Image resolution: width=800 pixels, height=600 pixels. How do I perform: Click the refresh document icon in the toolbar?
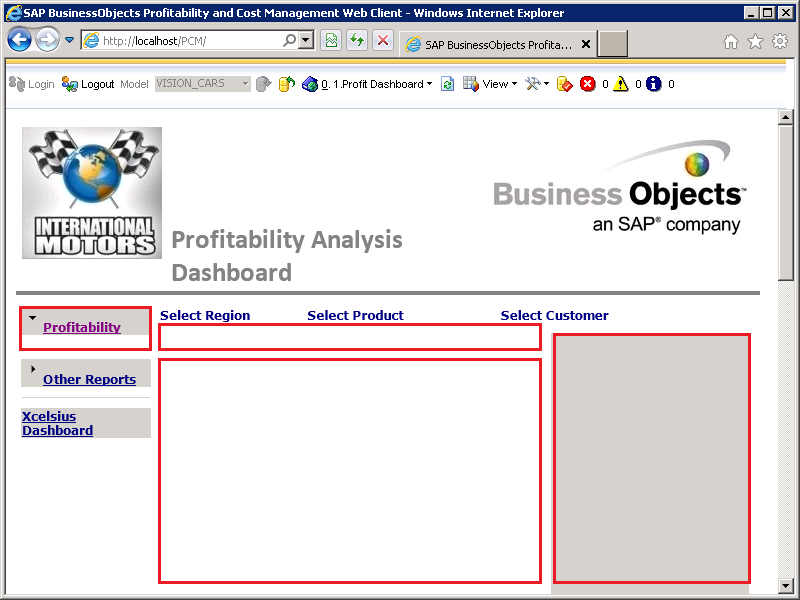447,84
